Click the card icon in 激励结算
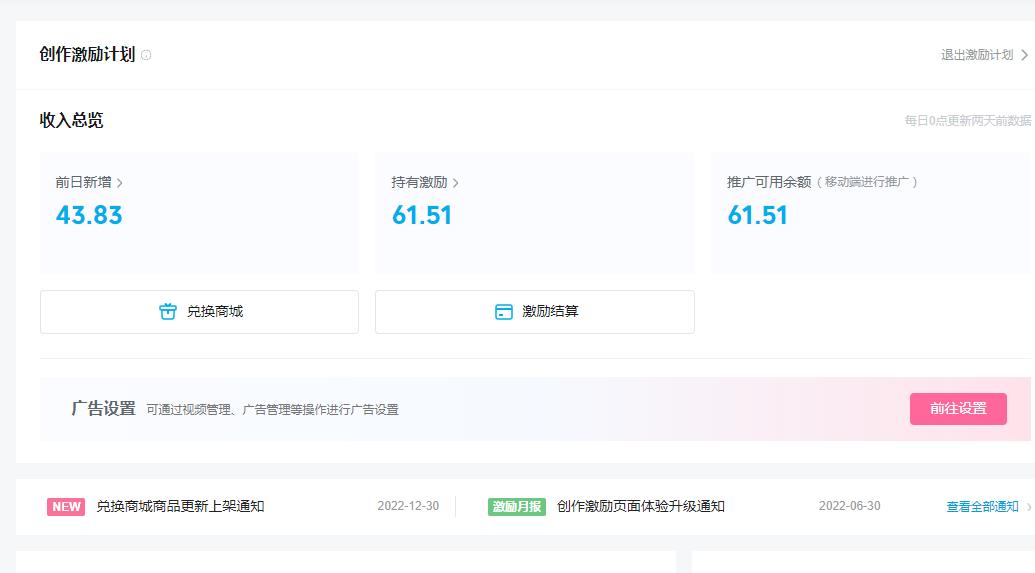 pos(504,312)
